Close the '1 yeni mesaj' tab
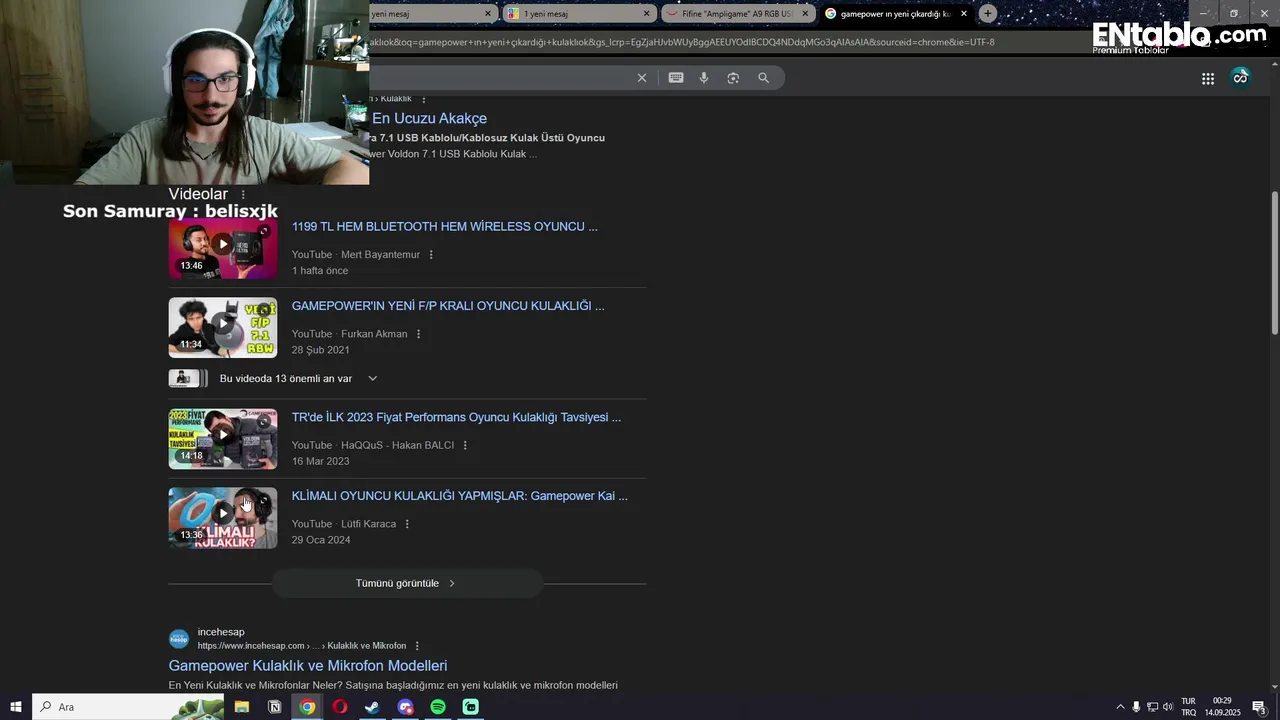 click(646, 14)
